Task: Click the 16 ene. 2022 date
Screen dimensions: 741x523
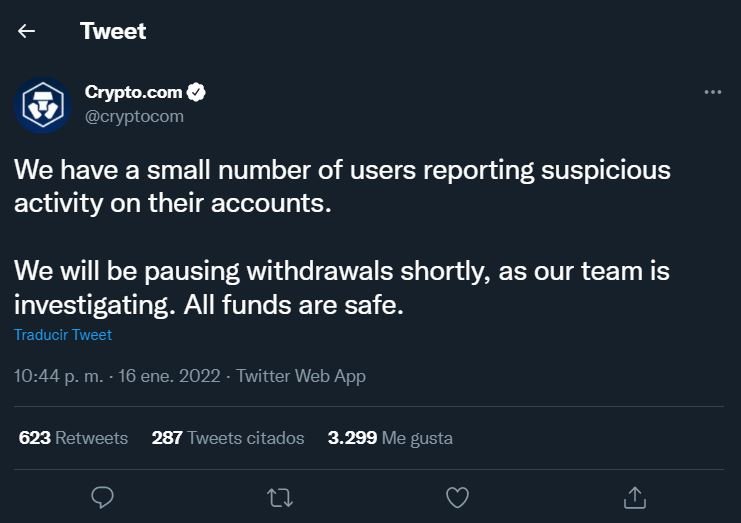Action: point(169,376)
